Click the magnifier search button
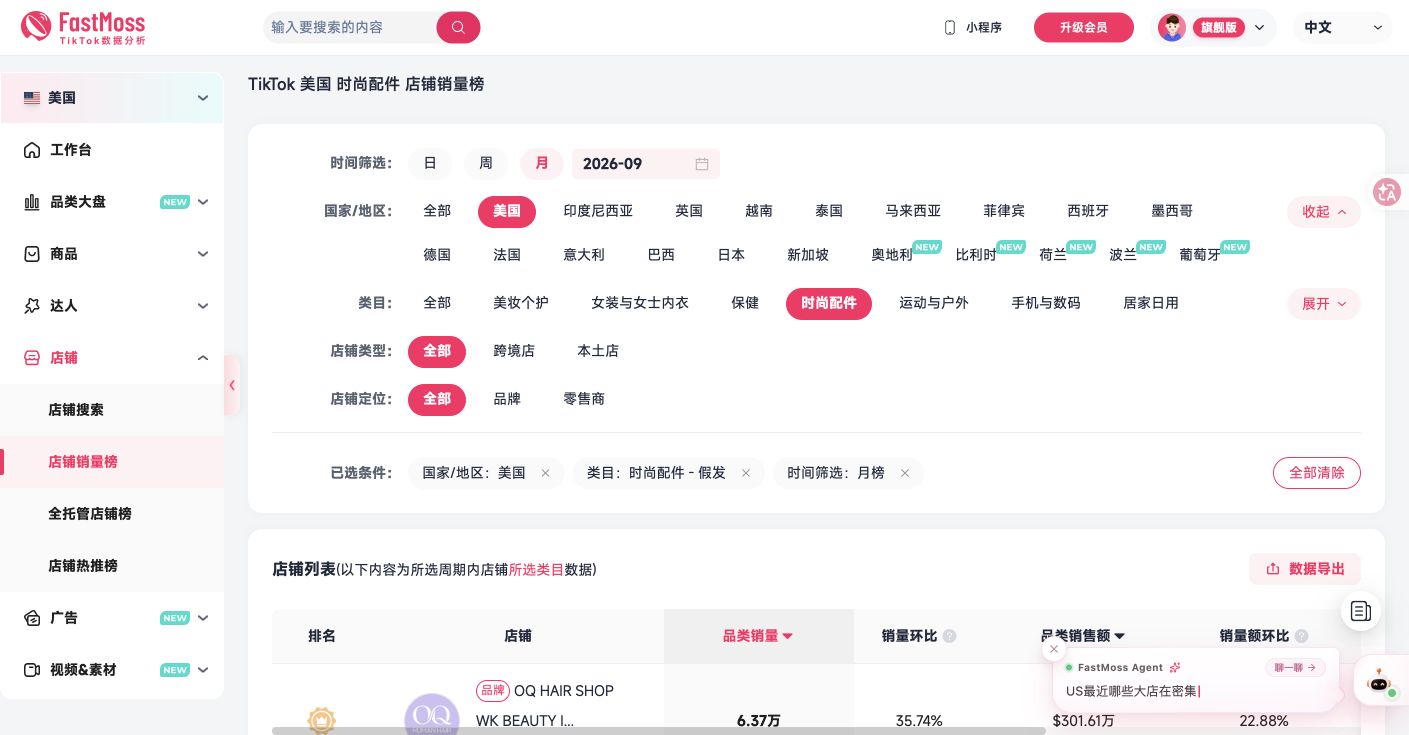 pos(458,27)
